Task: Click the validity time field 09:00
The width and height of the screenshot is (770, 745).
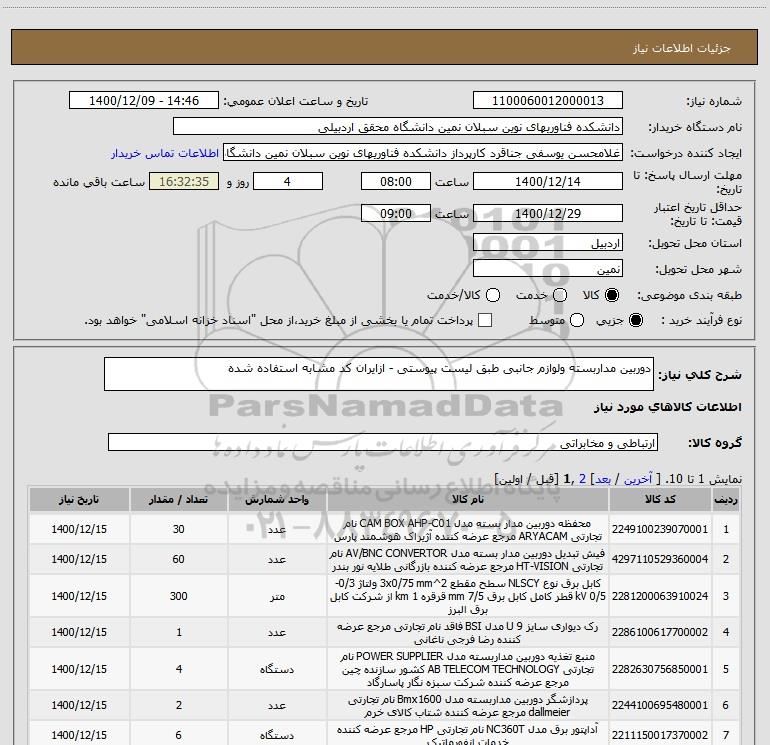Action: point(396,214)
